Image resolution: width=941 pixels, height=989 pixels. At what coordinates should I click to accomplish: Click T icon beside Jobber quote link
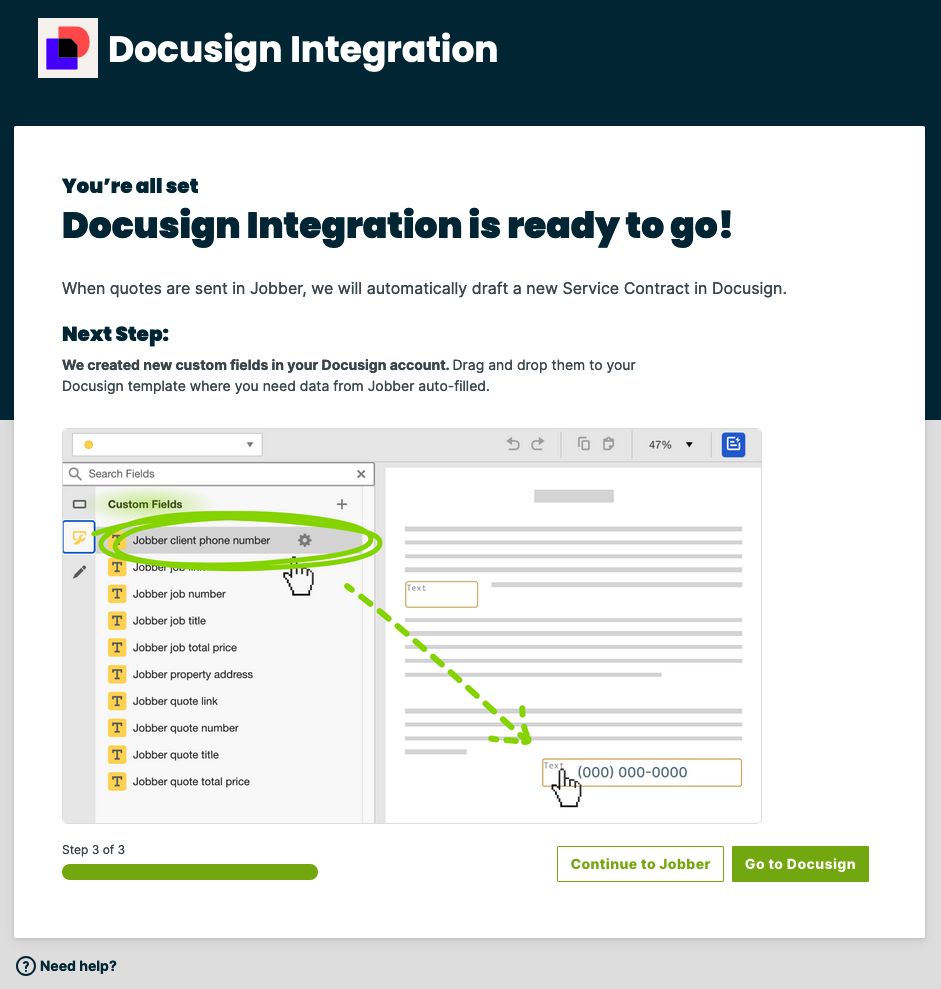click(117, 701)
